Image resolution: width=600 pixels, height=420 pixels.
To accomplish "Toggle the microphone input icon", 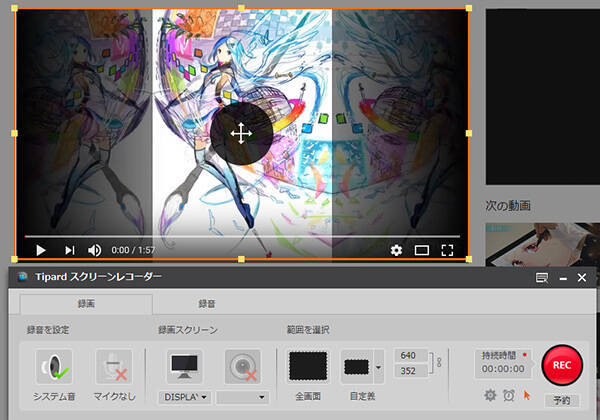I will tap(113, 366).
